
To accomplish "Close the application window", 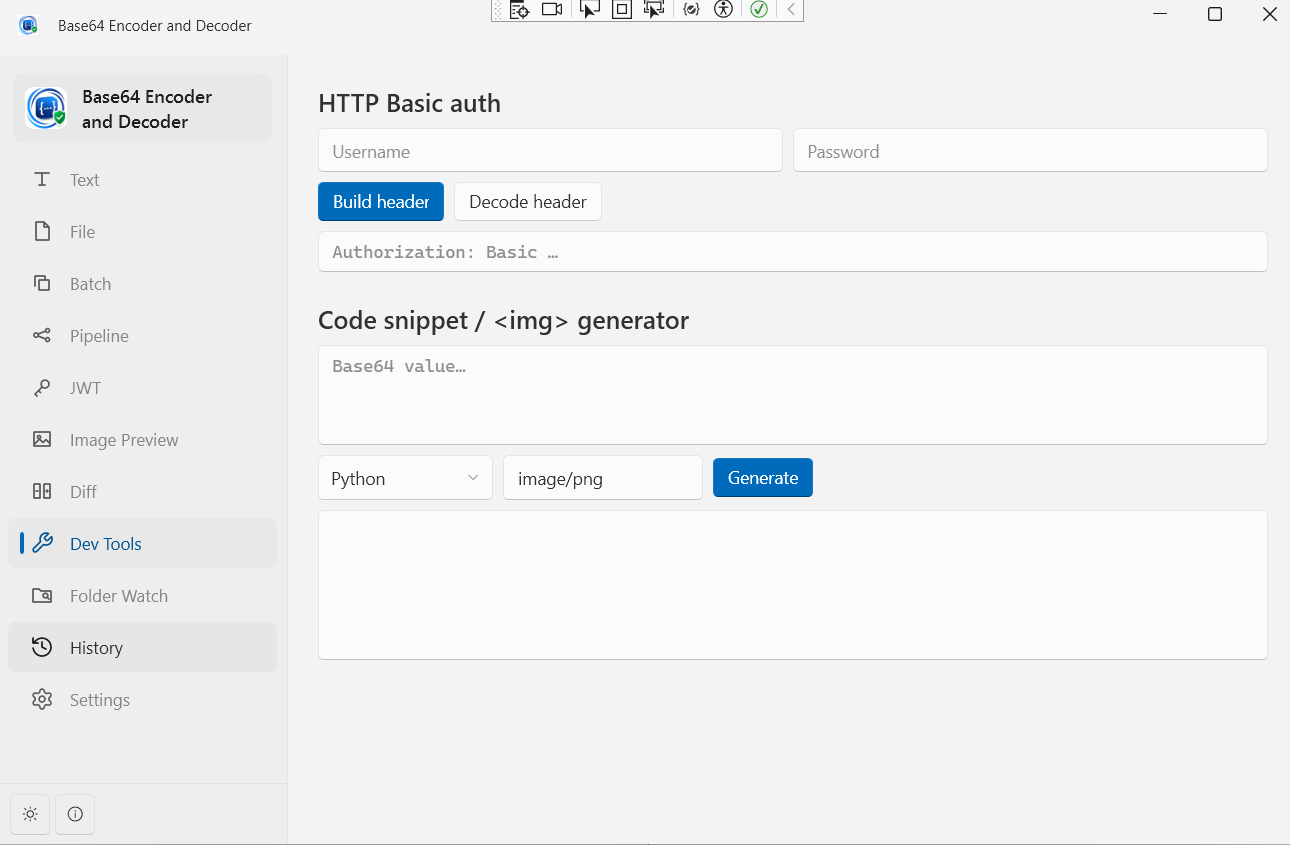I will [1269, 14].
